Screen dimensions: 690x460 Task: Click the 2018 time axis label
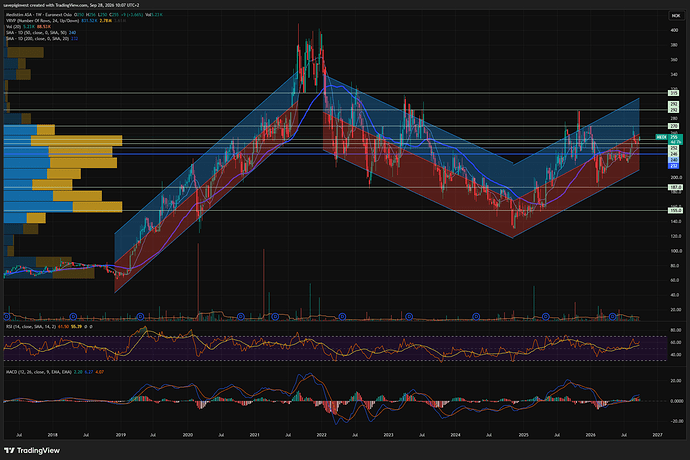52,435
